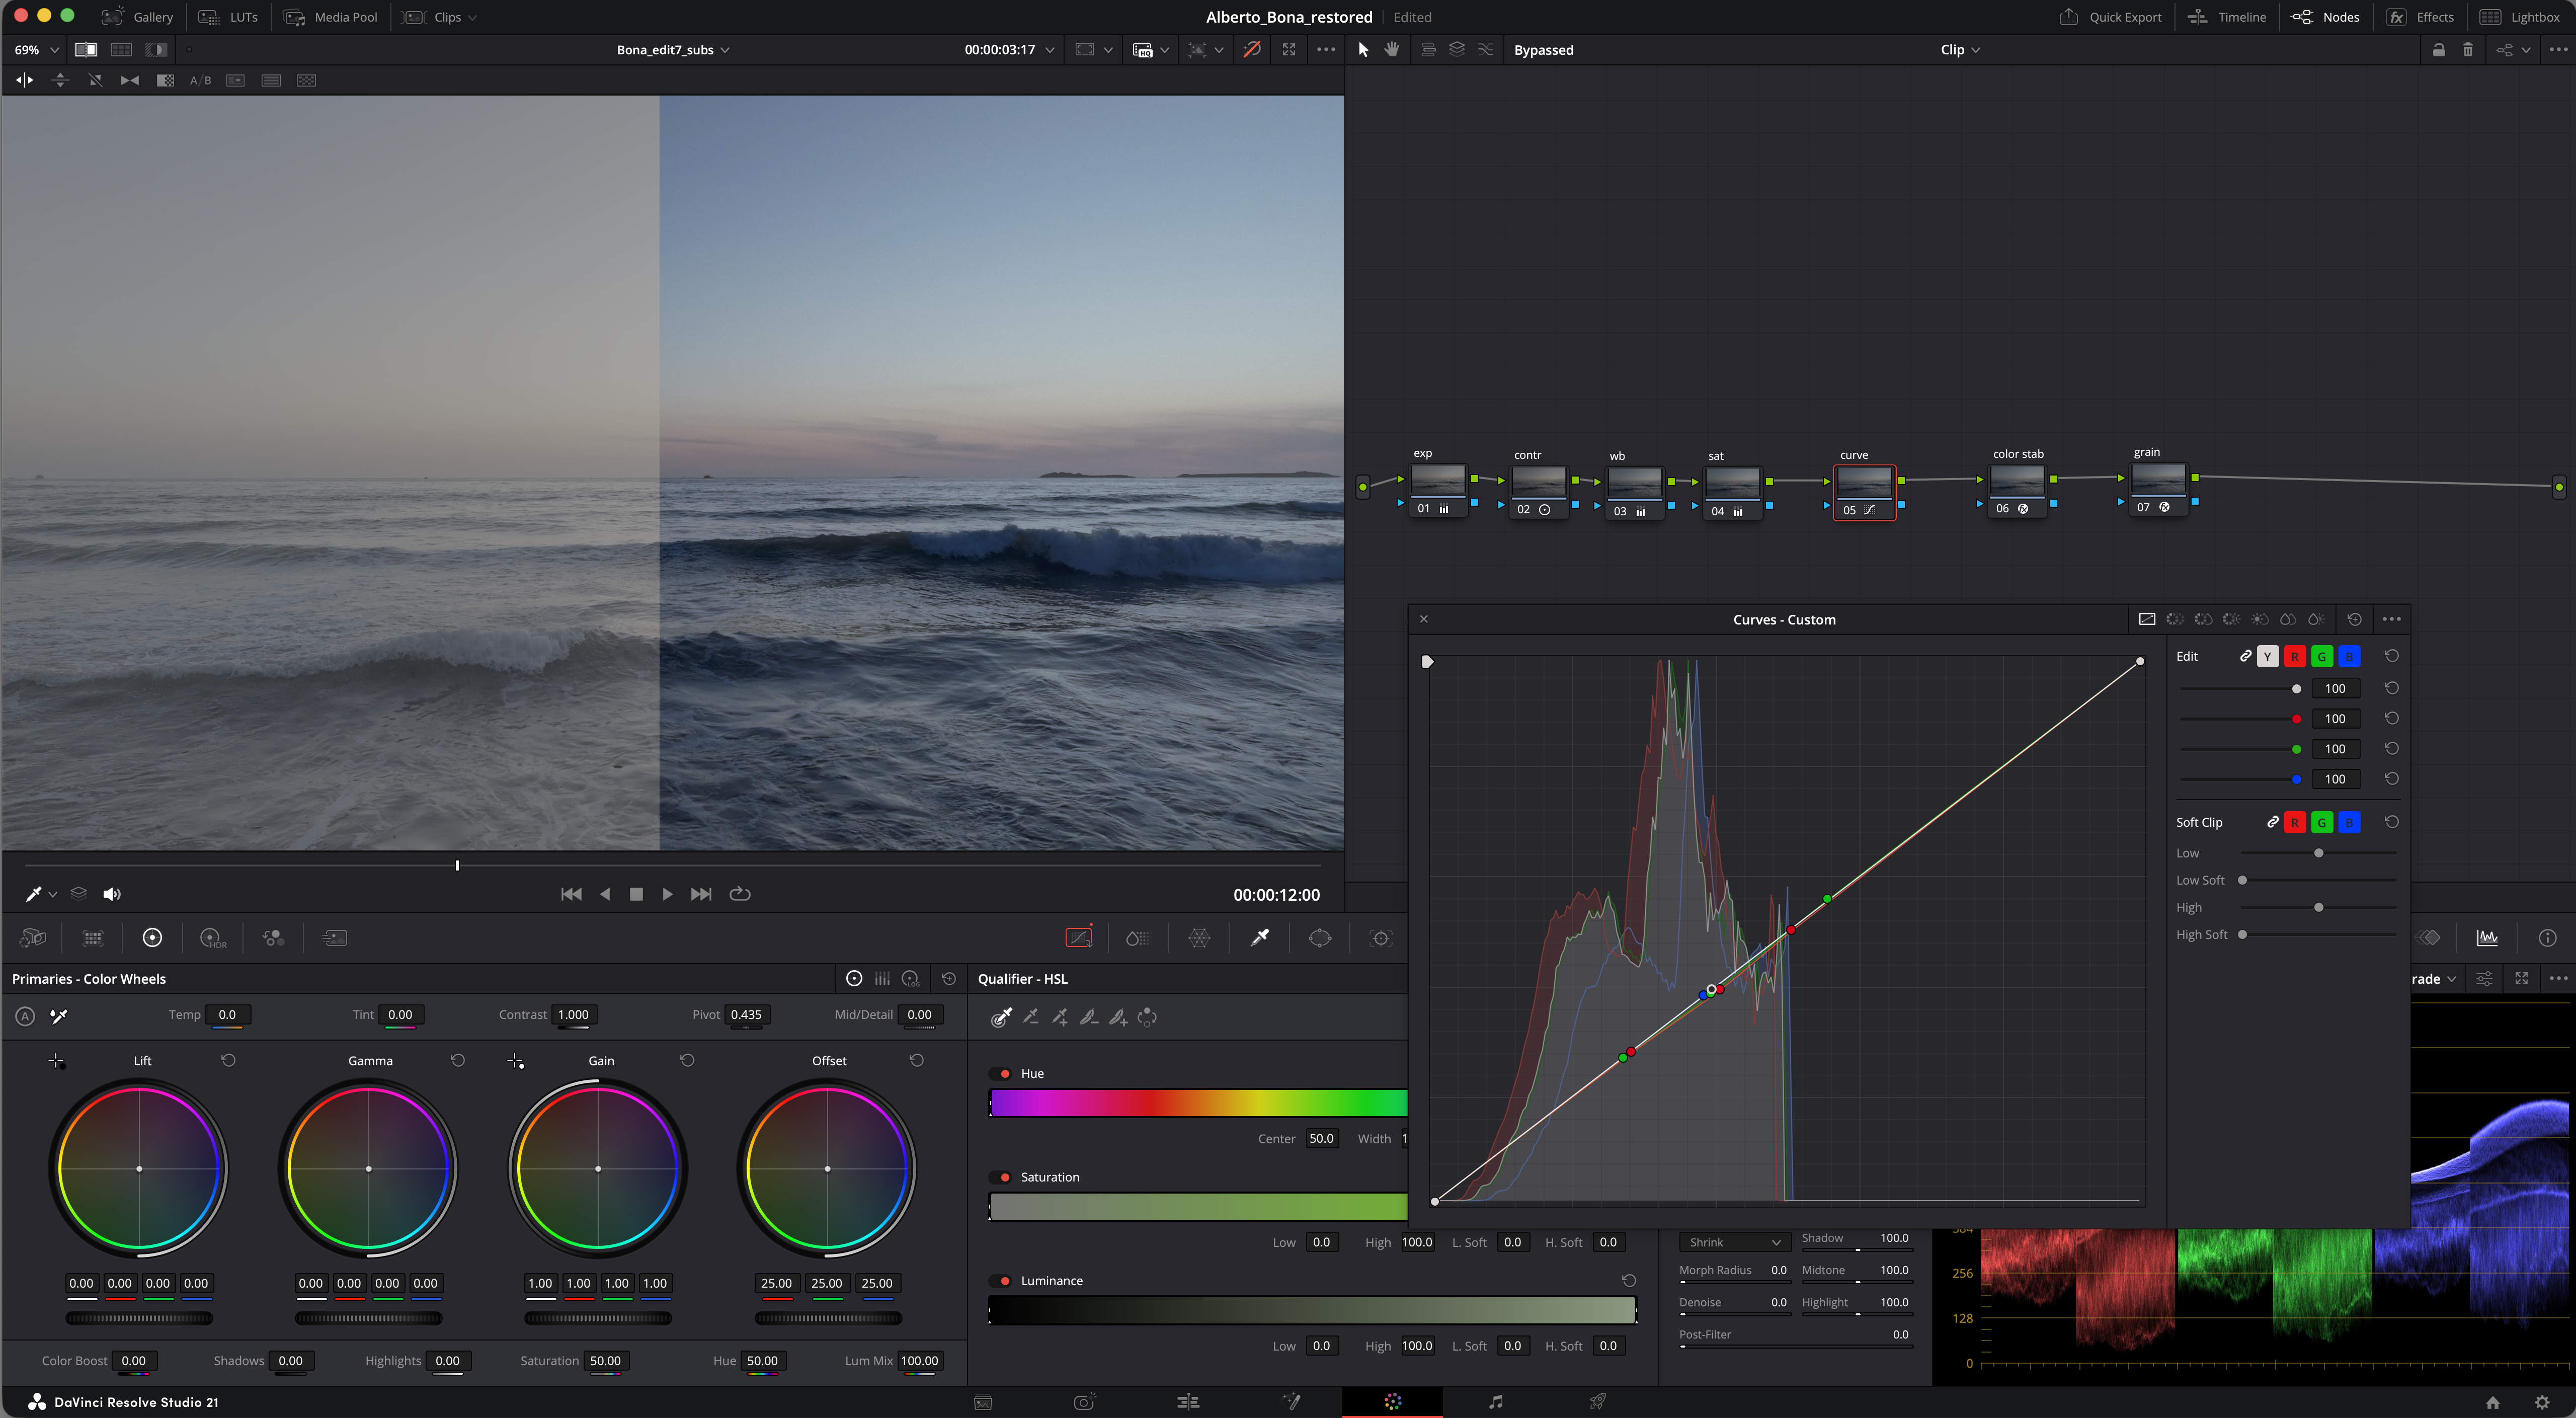Enable loop playback
Viewport: 2576px width, 1418px height.
click(740, 894)
